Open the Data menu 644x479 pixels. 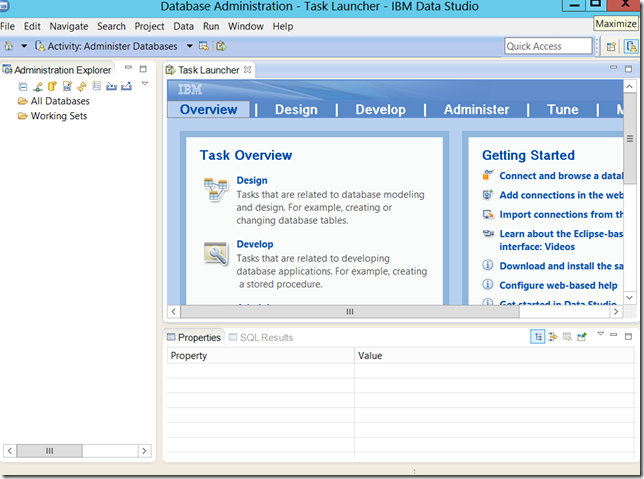(183, 26)
